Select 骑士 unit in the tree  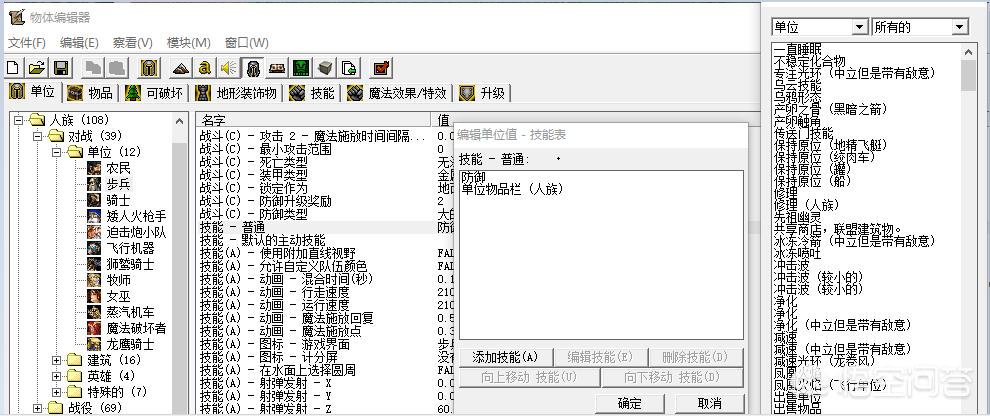click(118, 200)
